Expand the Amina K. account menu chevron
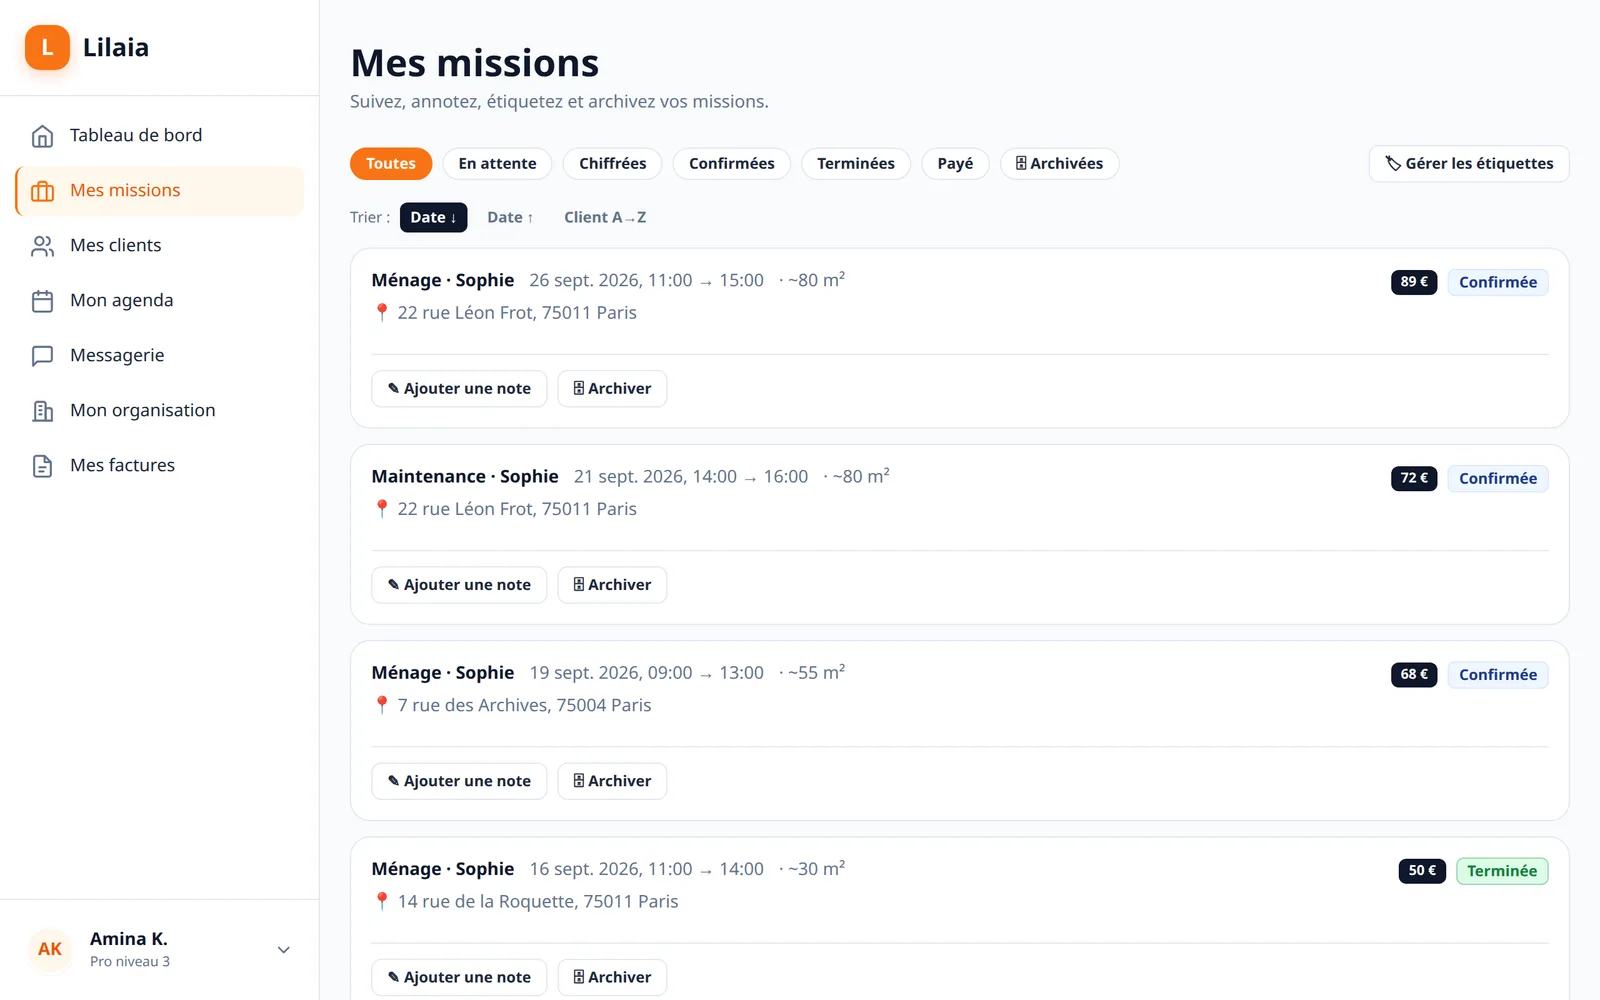 coord(284,950)
